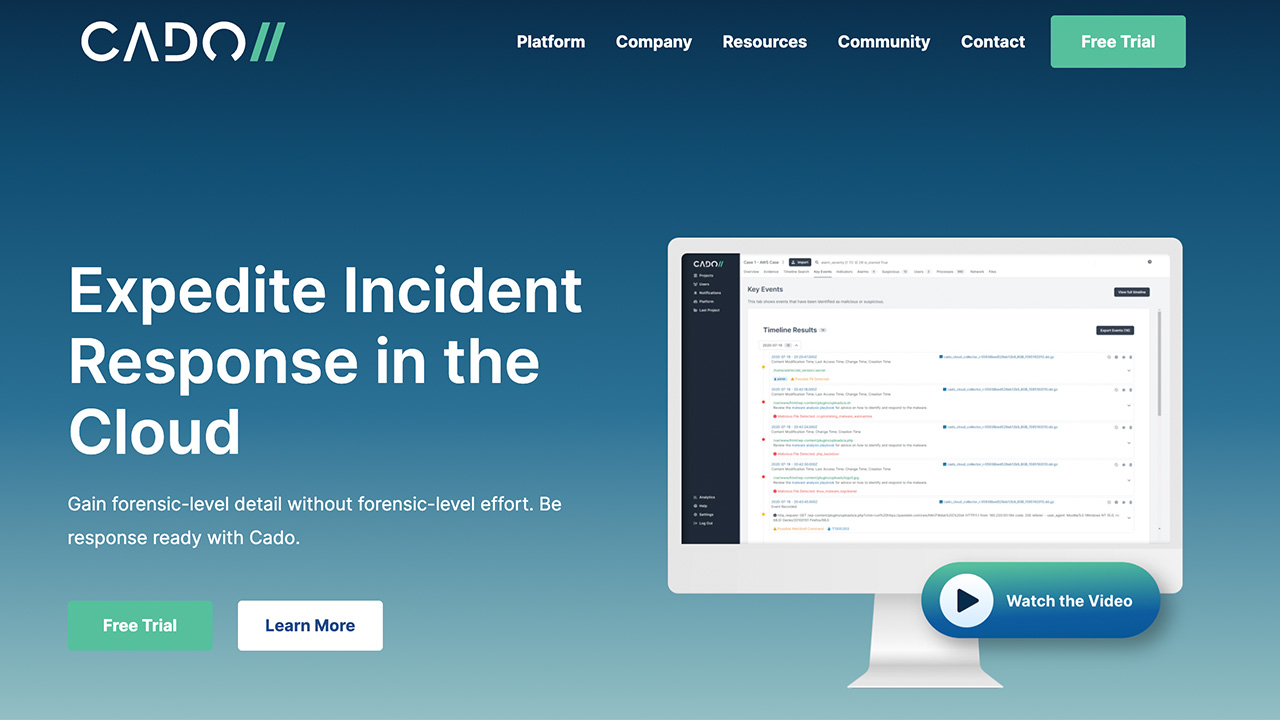1280x720 pixels.
Task: Click the Watch the Video button
Action: coord(1040,600)
